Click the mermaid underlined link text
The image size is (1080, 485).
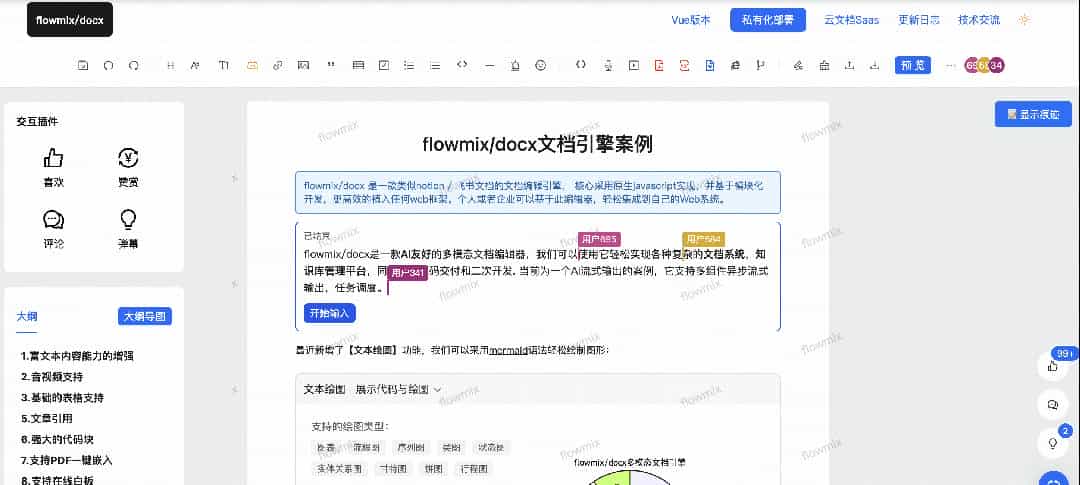click(x=508, y=350)
